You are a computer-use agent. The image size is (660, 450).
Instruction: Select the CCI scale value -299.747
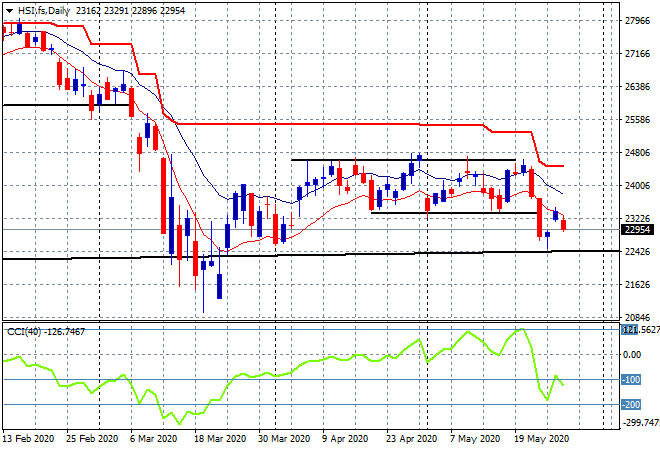coord(641,423)
